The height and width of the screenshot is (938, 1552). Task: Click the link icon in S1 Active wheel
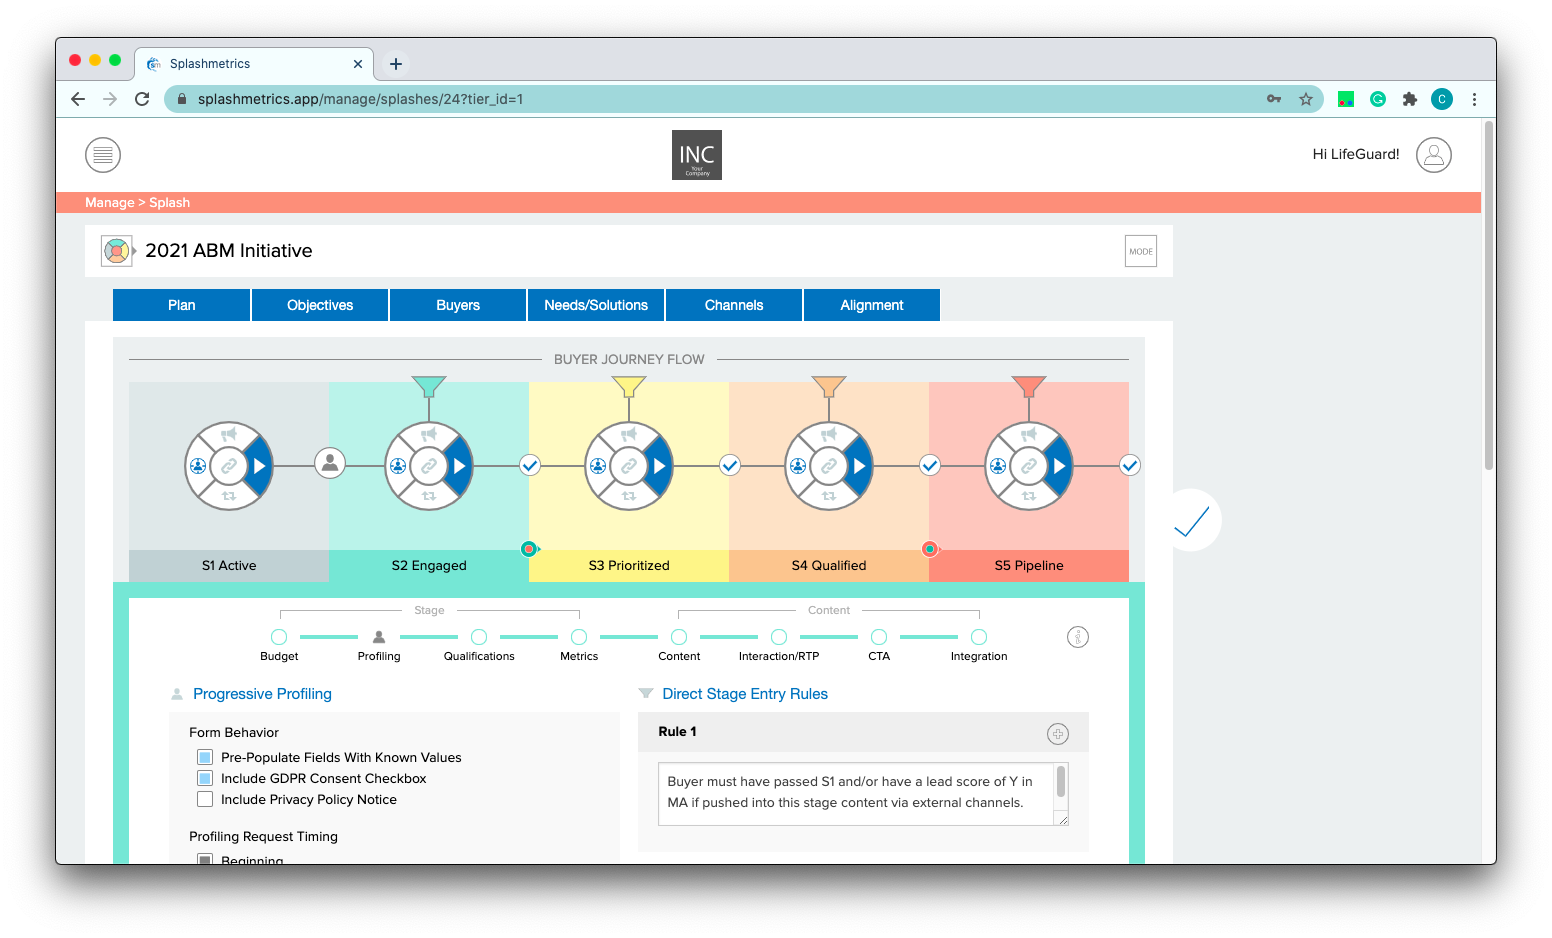click(229, 466)
